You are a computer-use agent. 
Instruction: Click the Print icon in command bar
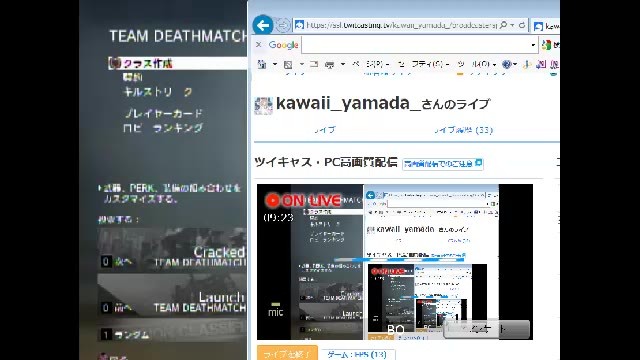point(329,64)
